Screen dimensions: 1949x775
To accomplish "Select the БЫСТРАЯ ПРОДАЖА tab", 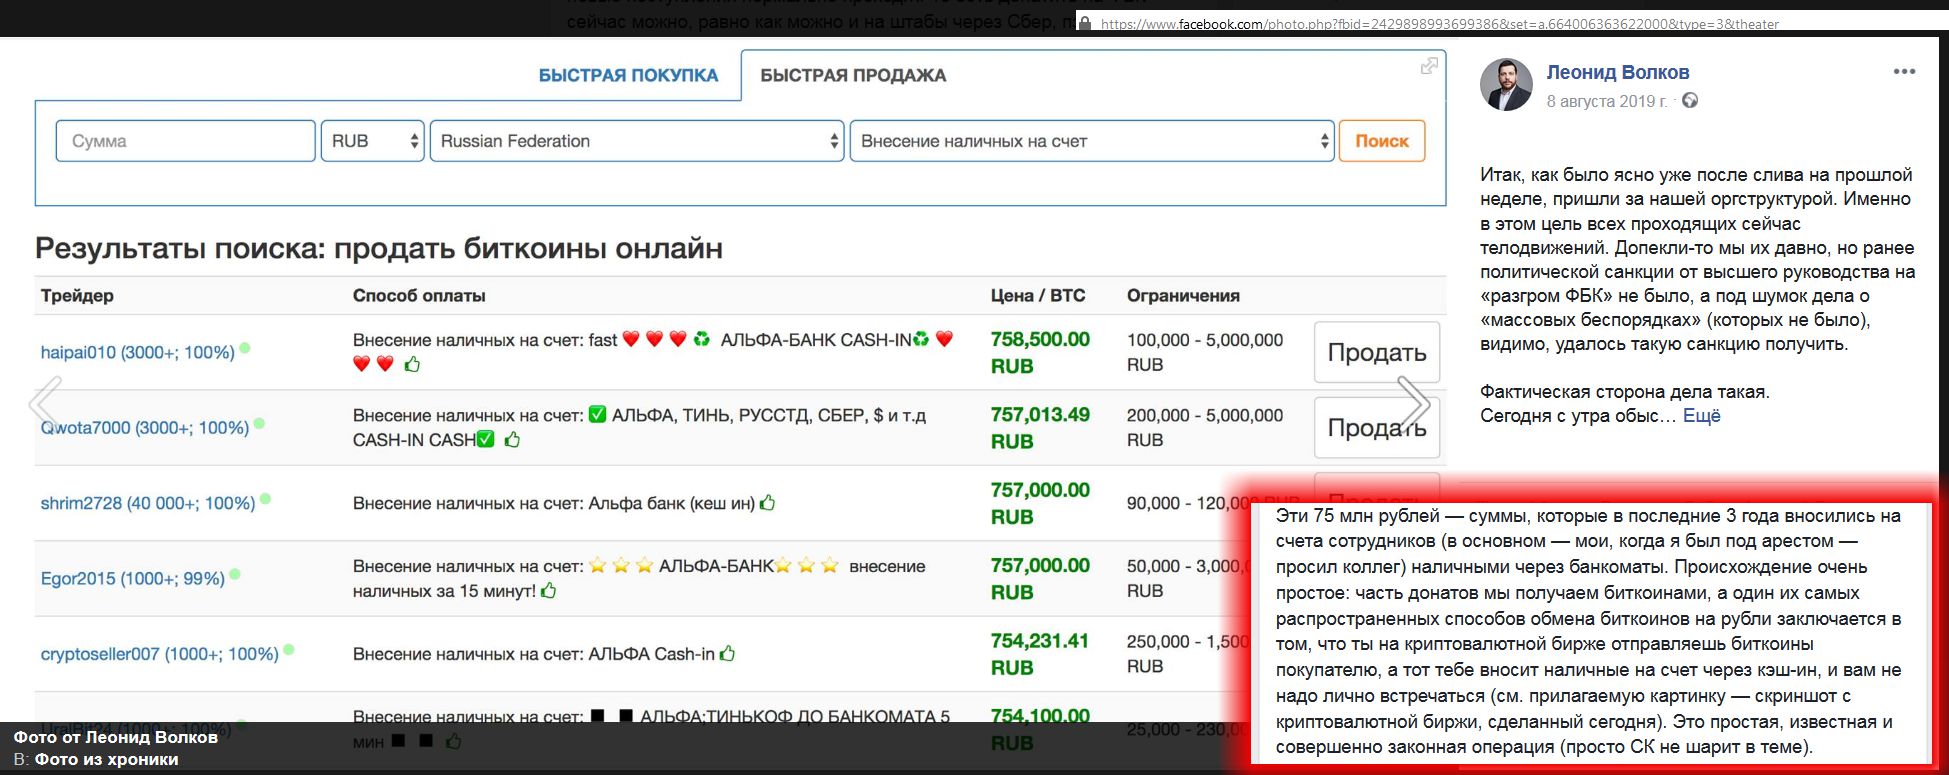I will click(853, 75).
